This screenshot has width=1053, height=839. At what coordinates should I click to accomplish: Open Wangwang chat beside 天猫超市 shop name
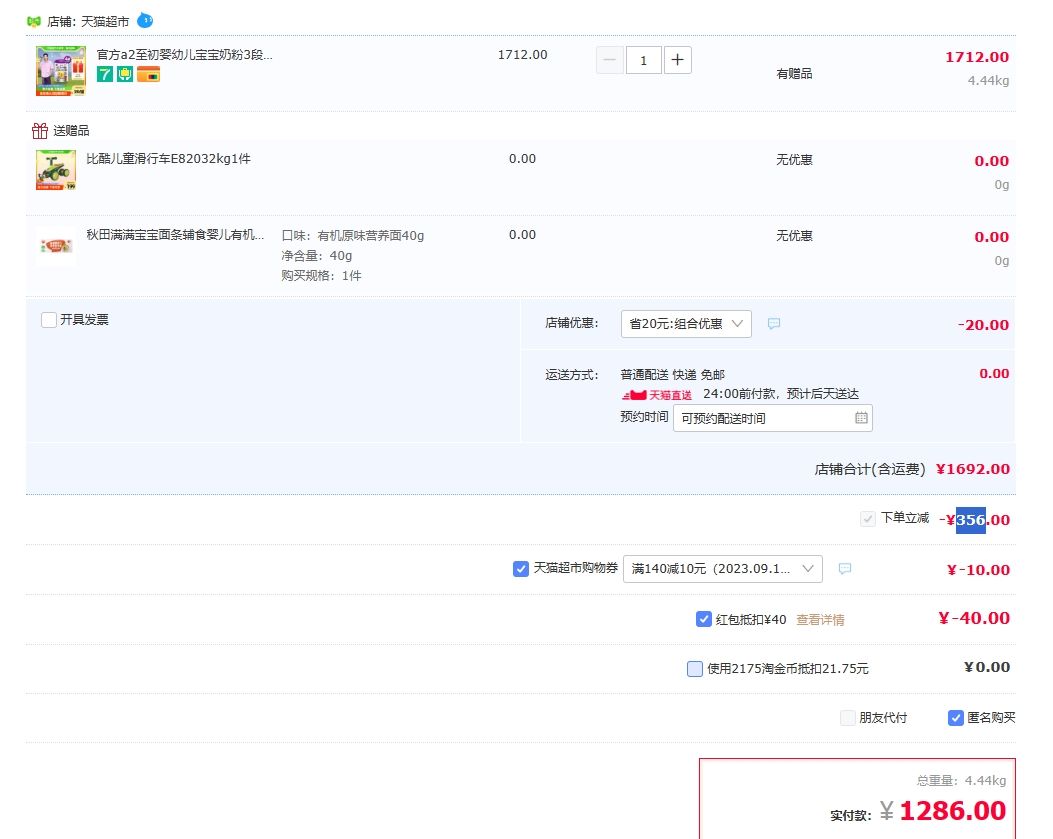click(x=145, y=21)
